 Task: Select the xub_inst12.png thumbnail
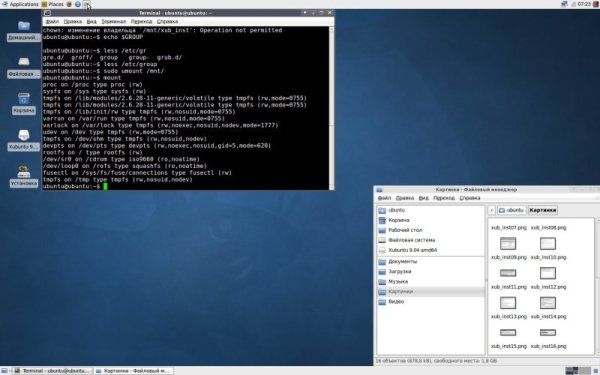(x=548, y=273)
